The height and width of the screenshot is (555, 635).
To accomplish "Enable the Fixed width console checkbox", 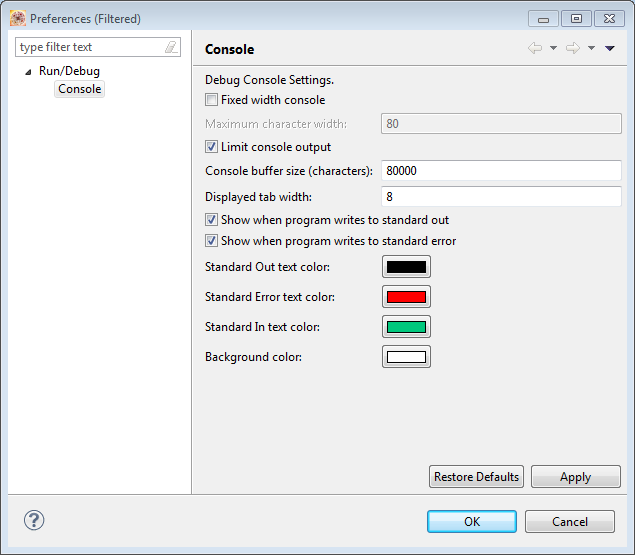I will click(211, 100).
